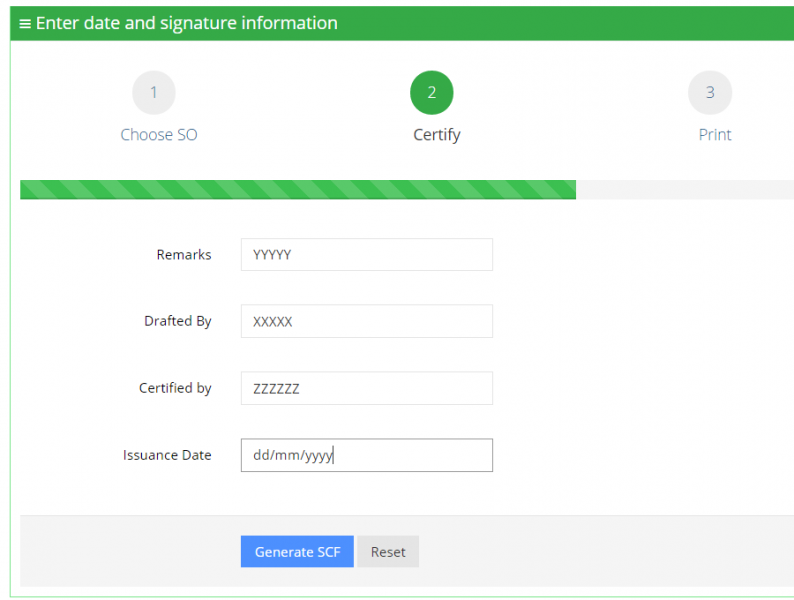Click the Certified by label

click(175, 388)
